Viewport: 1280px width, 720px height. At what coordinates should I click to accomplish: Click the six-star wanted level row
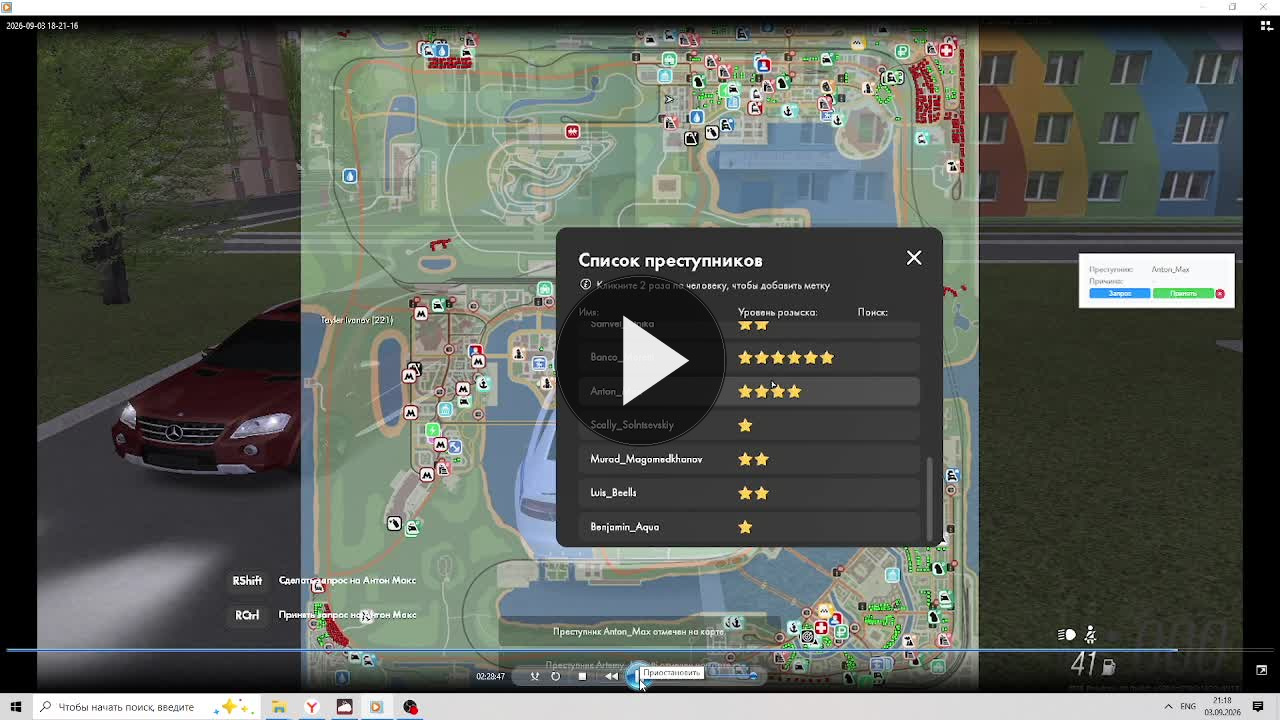click(x=750, y=357)
